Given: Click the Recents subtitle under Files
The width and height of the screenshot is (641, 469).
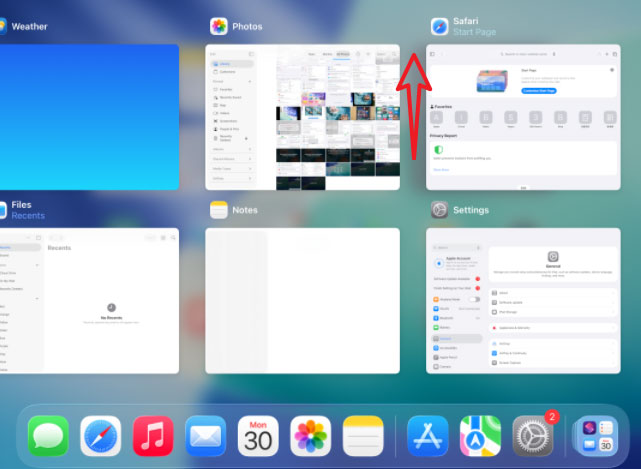Looking at the screenshot, I should point(28,215).
